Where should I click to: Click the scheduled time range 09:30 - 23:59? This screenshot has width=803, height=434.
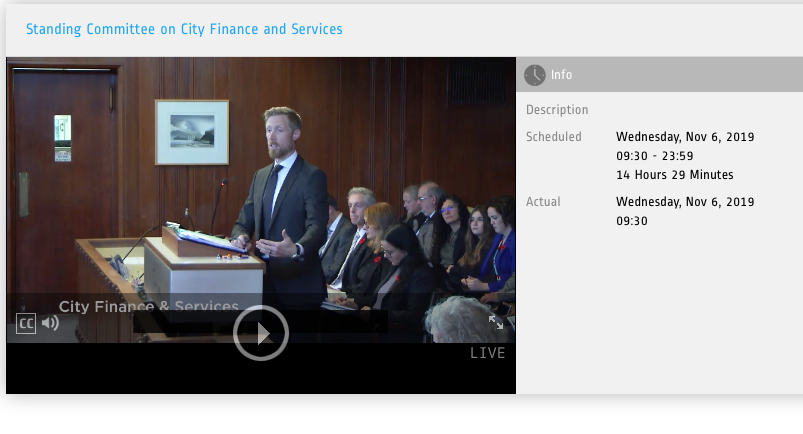coord(654,156)
